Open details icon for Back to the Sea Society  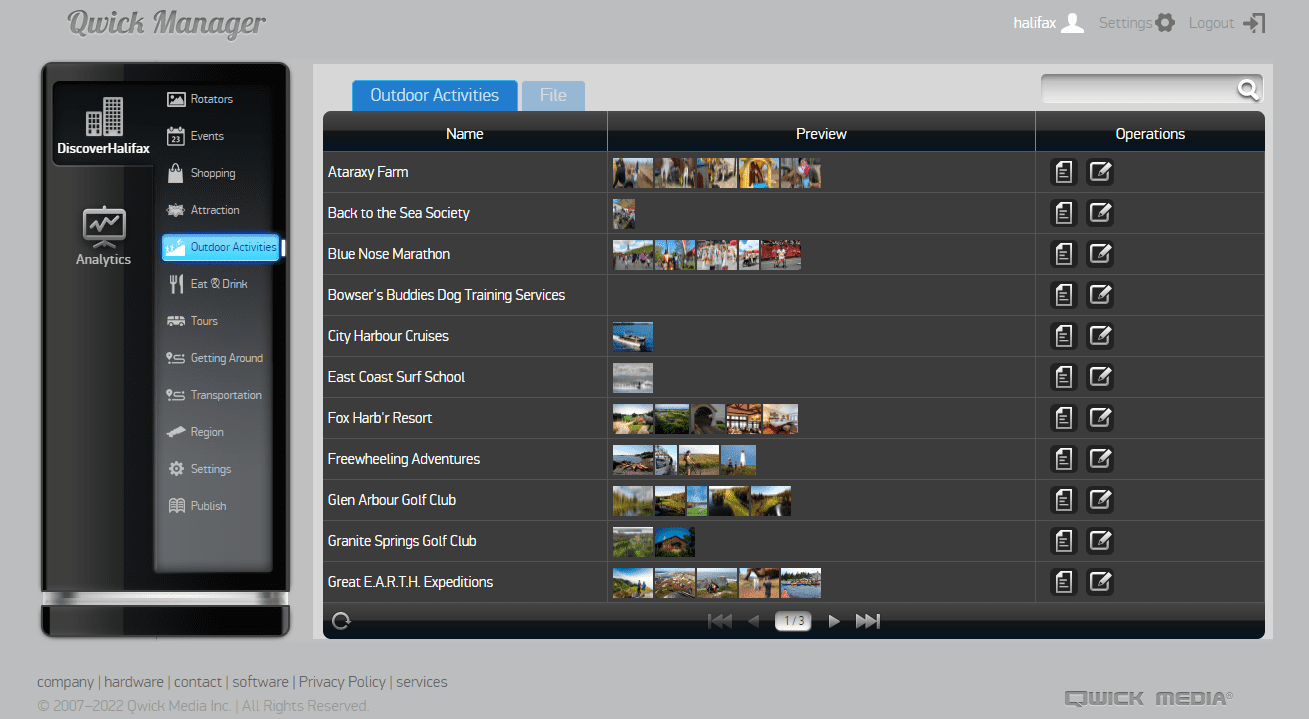(1064, 213)
